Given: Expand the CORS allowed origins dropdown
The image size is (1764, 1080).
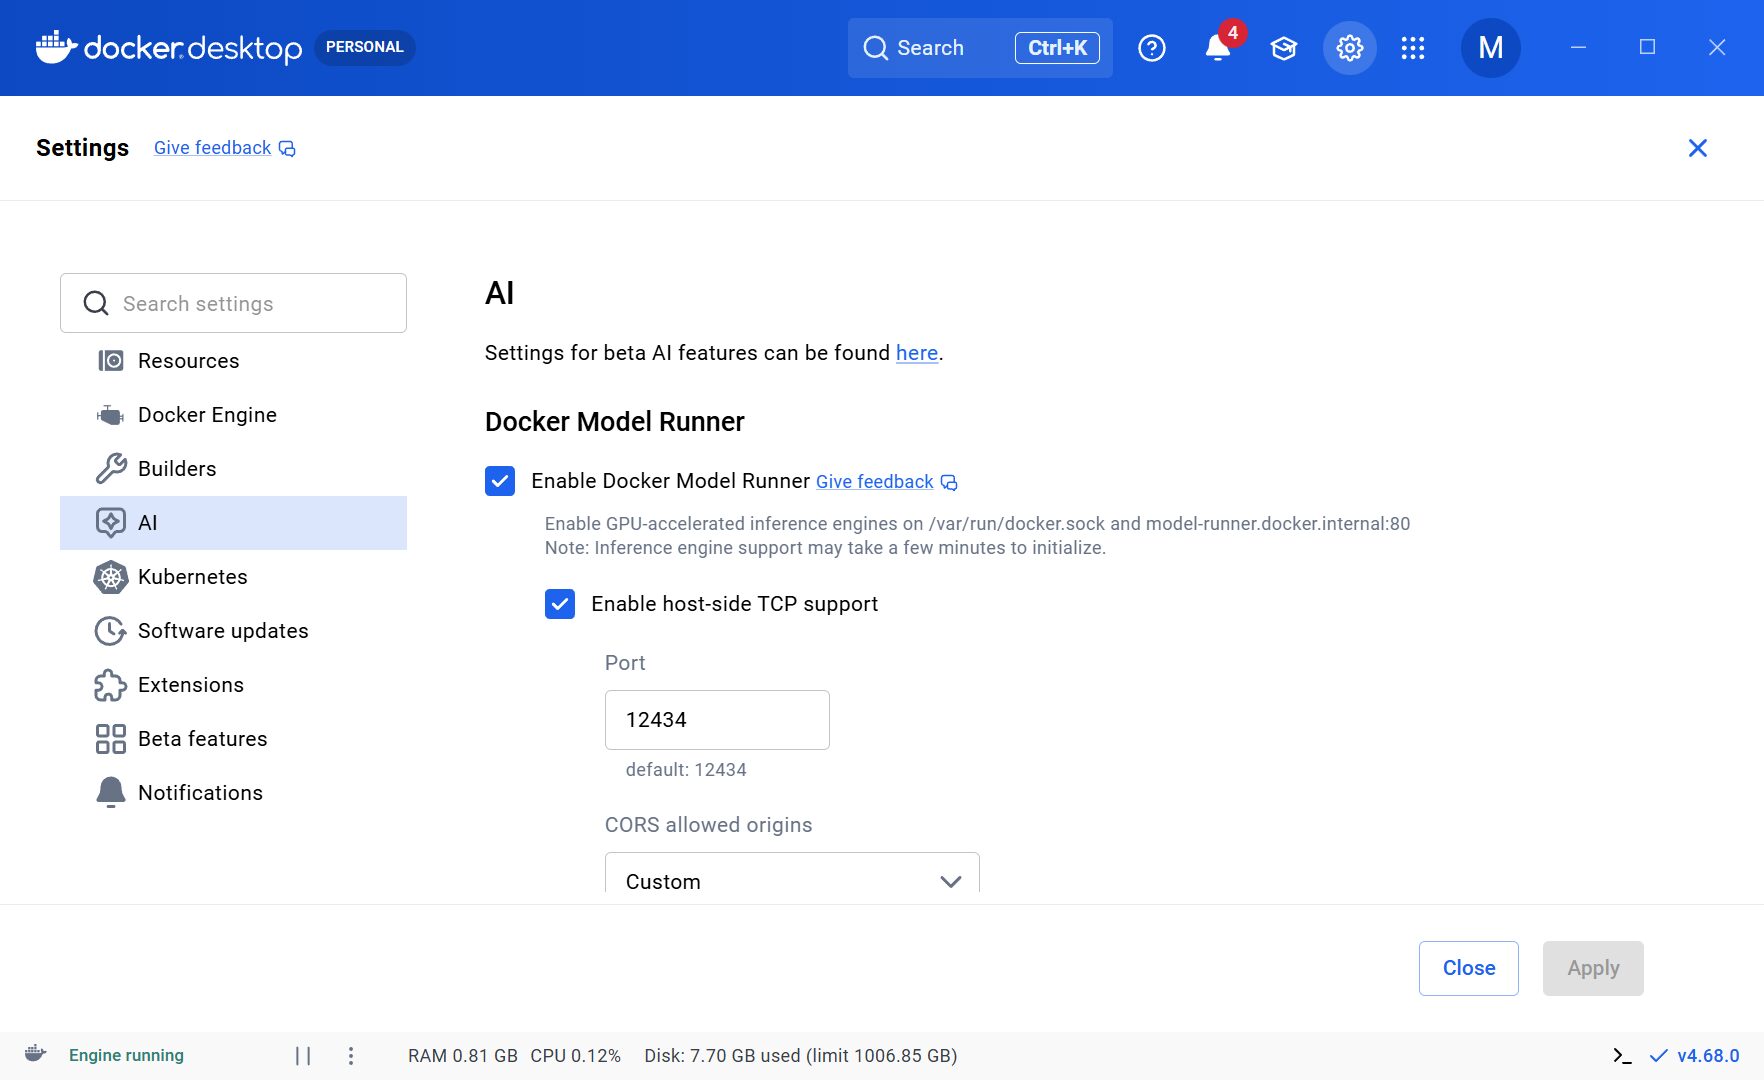Looking at the screenshot, I should point(791,880).
